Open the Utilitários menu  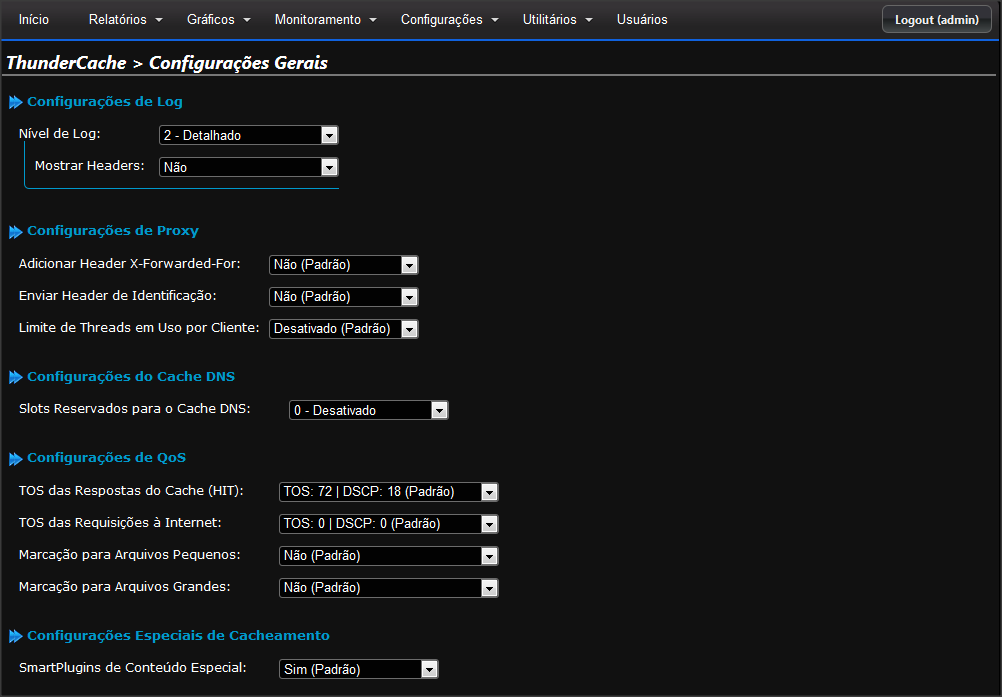[557, 20]
